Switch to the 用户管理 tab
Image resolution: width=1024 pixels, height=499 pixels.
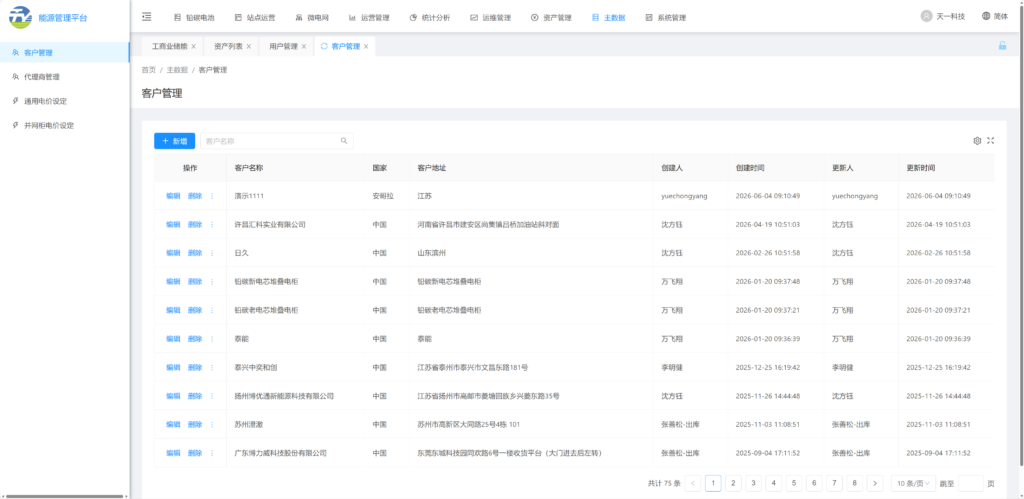coord(283,46)
